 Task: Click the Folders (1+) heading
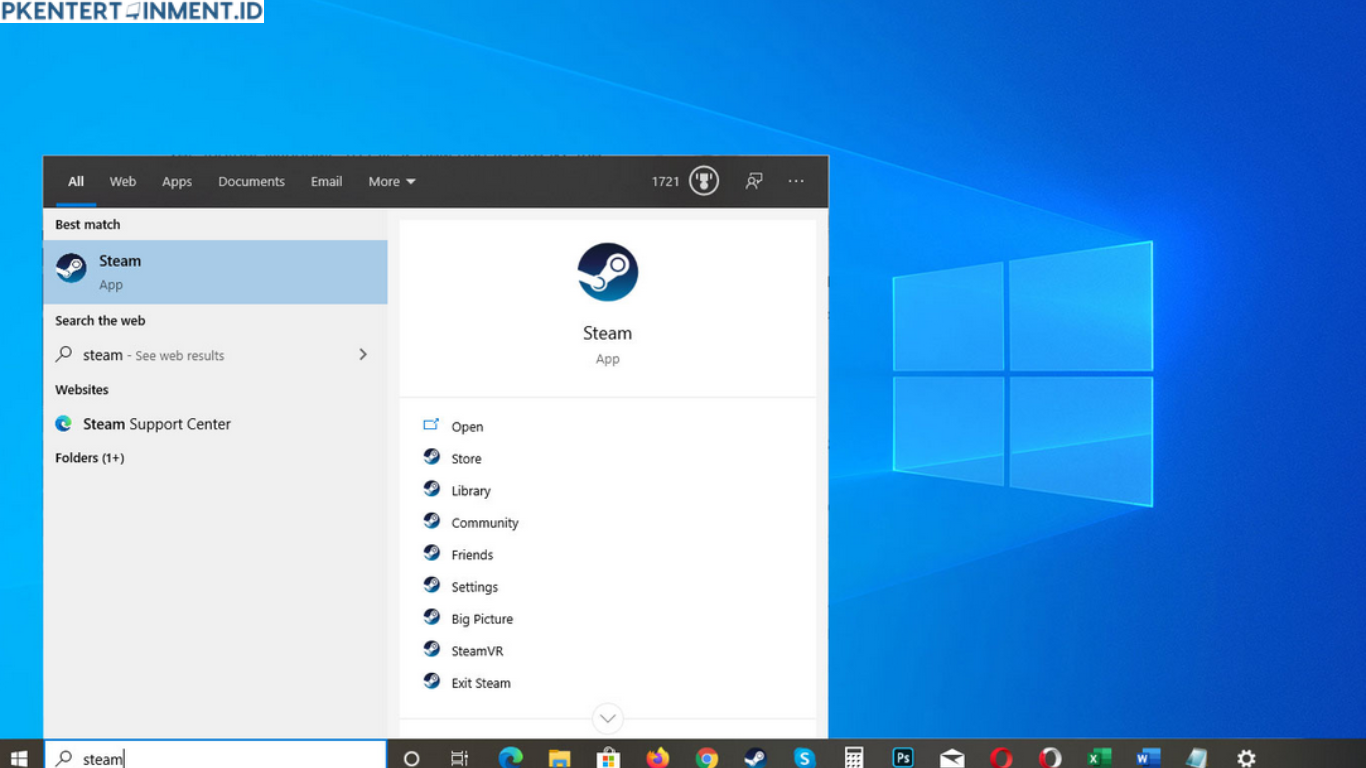[90, 458]
